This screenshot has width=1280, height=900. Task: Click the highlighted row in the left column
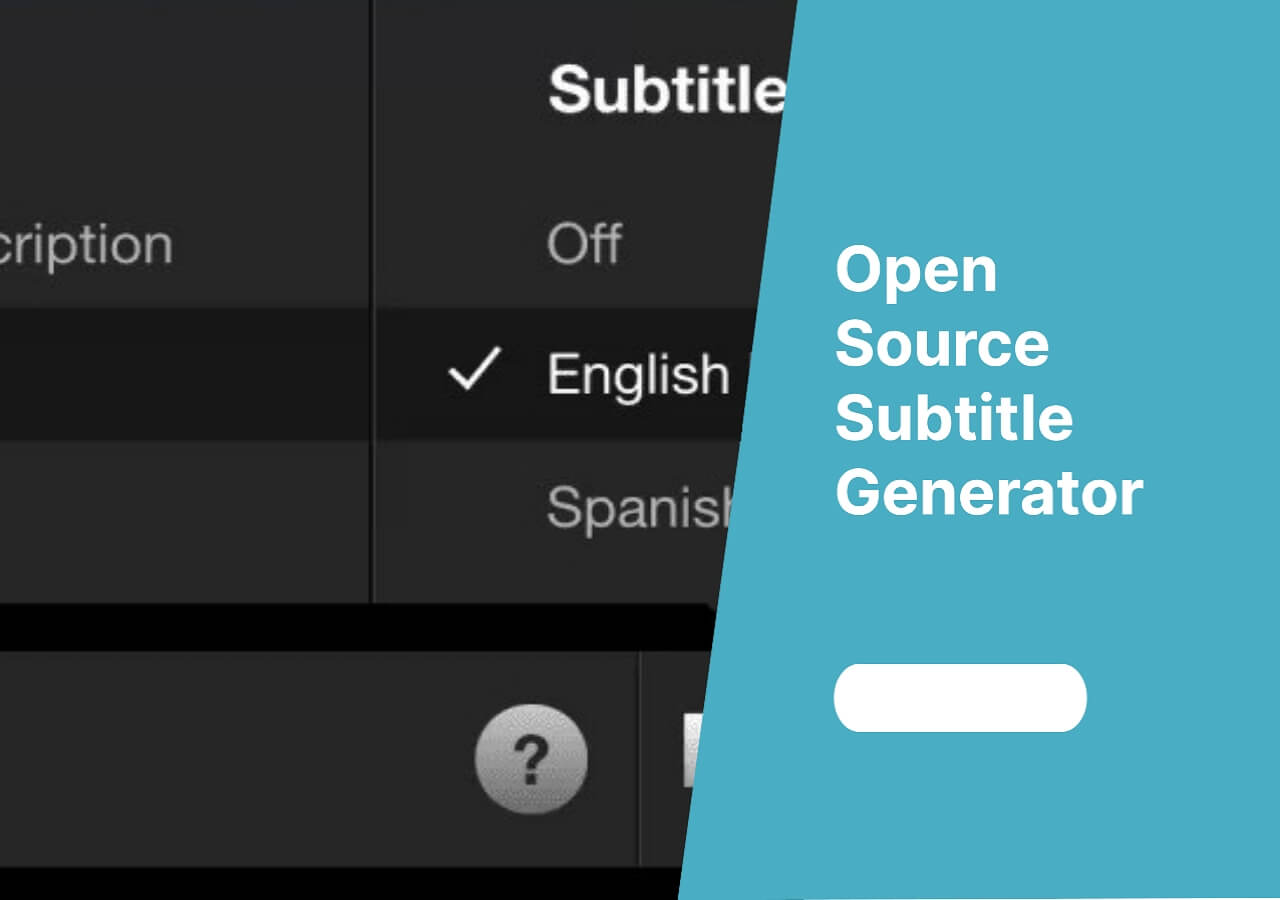[185, 374]
